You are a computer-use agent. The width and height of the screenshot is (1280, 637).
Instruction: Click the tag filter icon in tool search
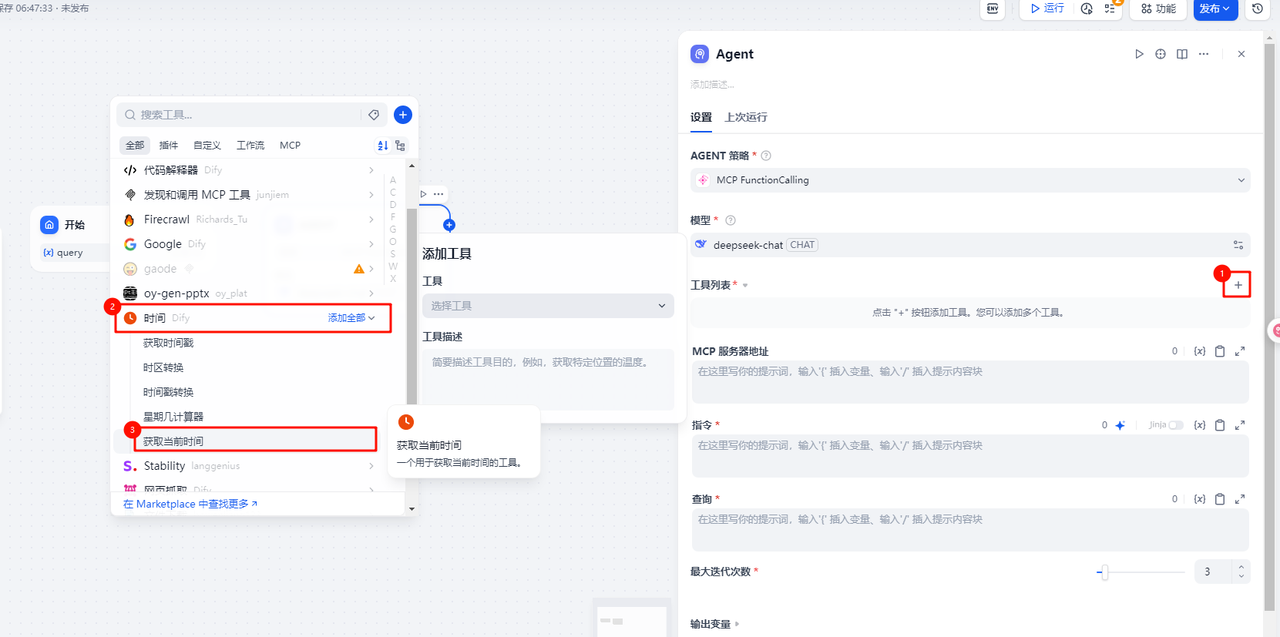tap(374, 115)
